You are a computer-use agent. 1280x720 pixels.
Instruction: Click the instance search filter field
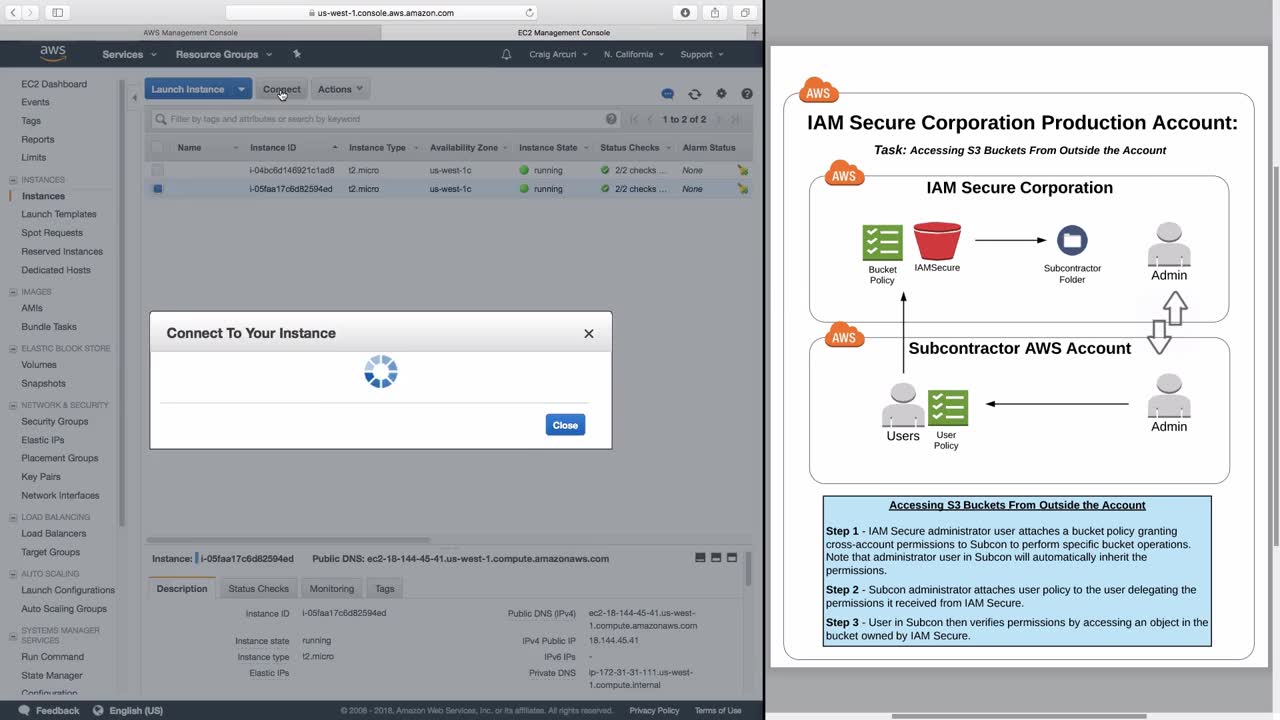[385, 119]
